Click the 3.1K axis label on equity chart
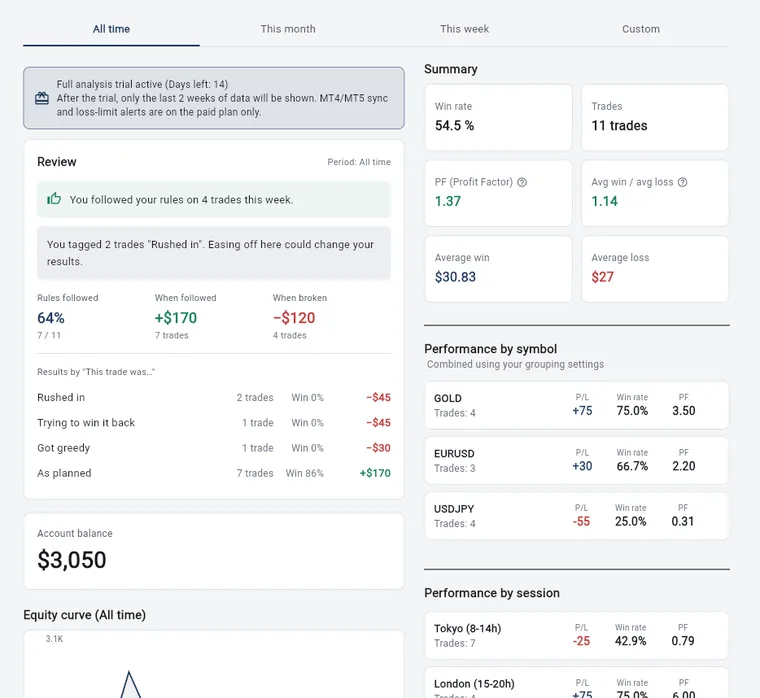Viewport: 760px width, 698px height. click(54, 639)
